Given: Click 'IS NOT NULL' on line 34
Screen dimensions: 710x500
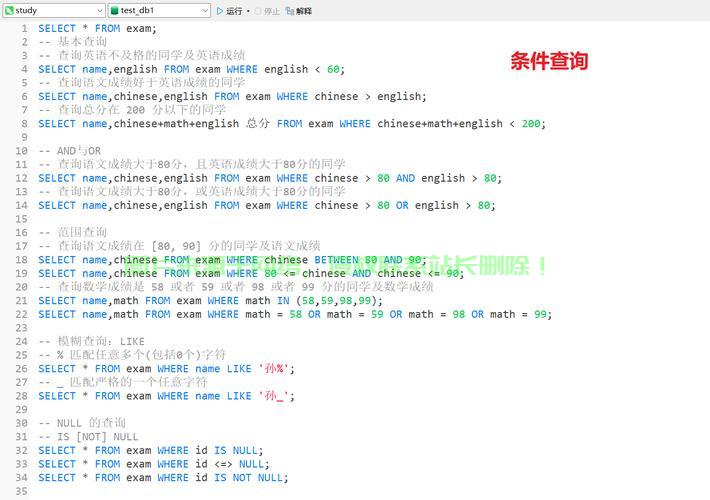Looking at the screenshot, I should click(249, 477).
